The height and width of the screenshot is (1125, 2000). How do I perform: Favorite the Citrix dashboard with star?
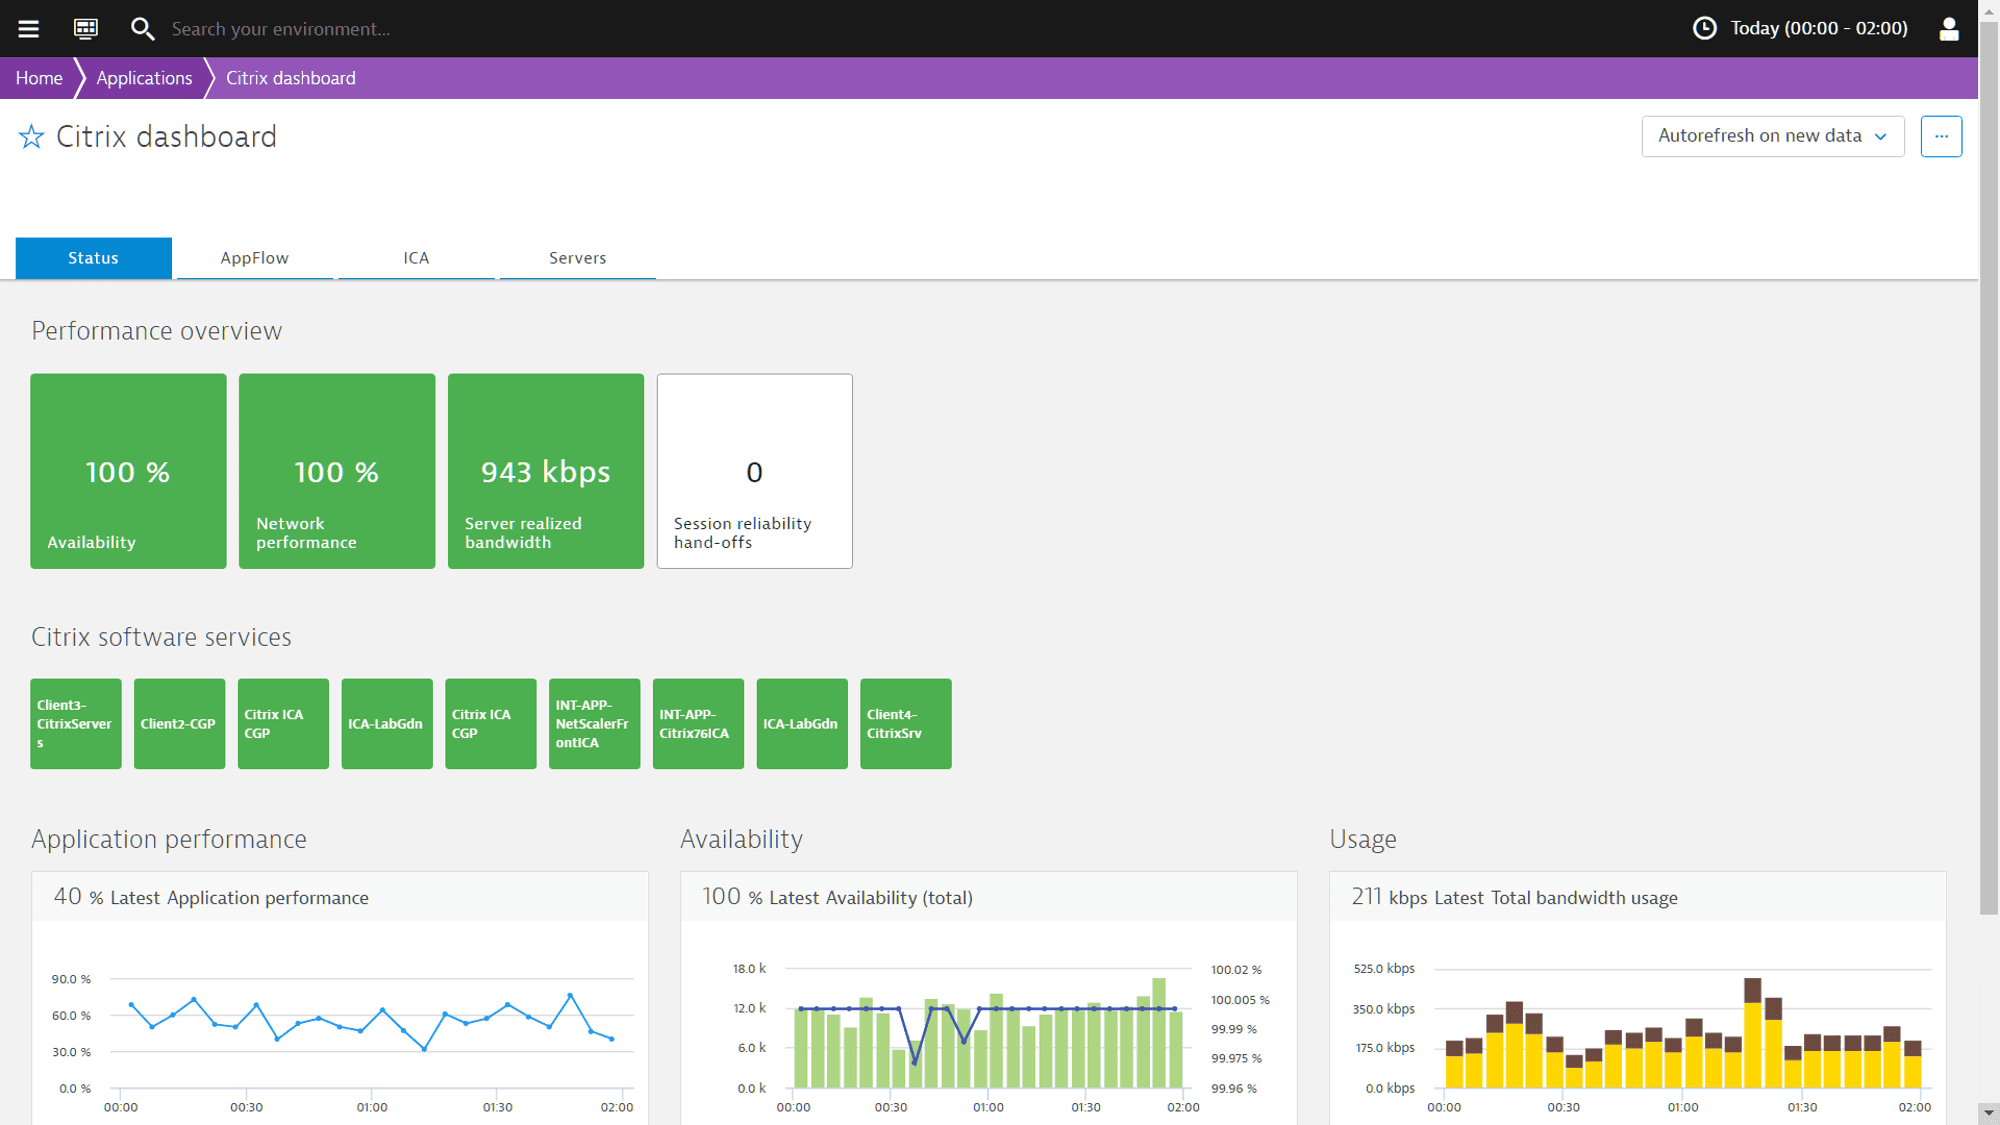32,137
